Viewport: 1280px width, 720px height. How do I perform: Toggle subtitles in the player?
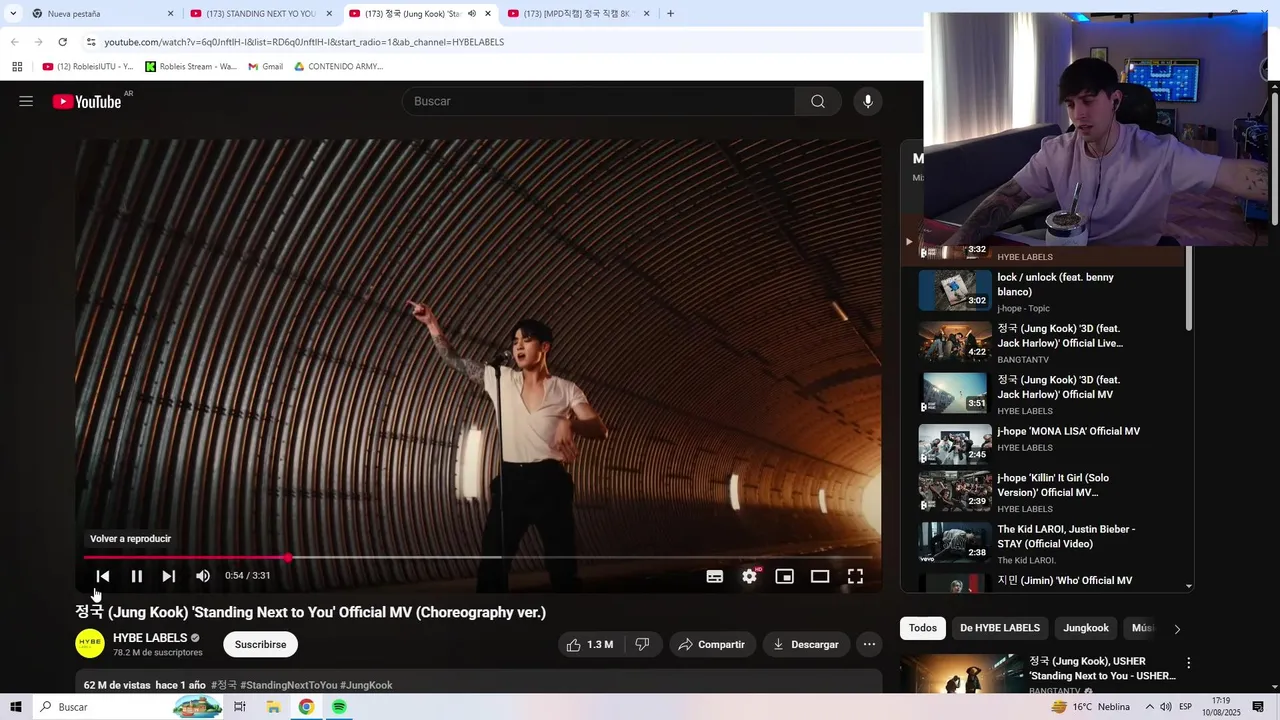pyautogui.click(x=715, y=576)
